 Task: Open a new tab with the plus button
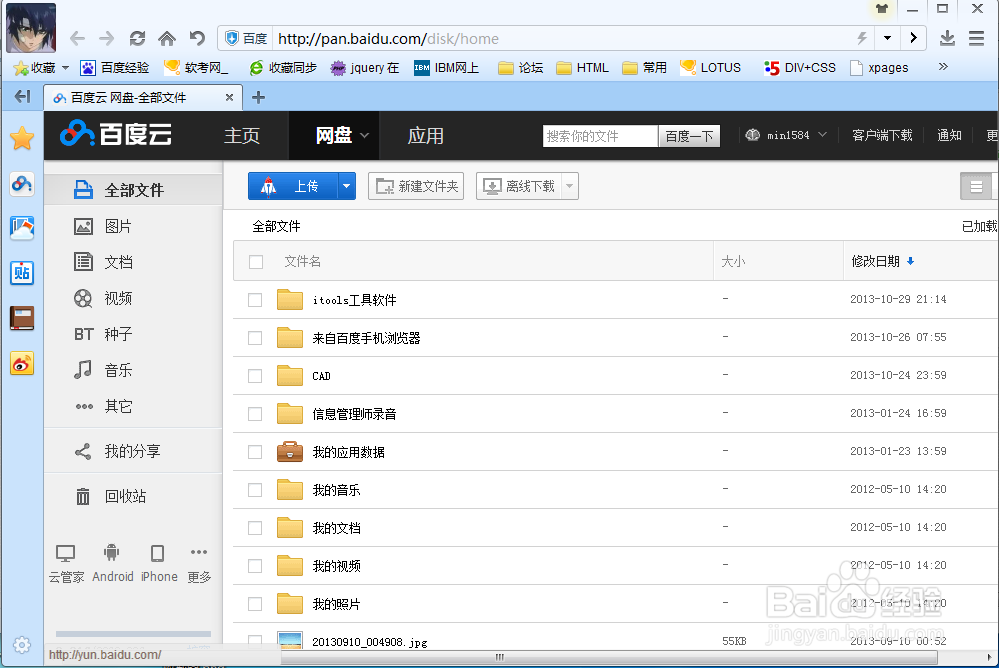point(258,97)
